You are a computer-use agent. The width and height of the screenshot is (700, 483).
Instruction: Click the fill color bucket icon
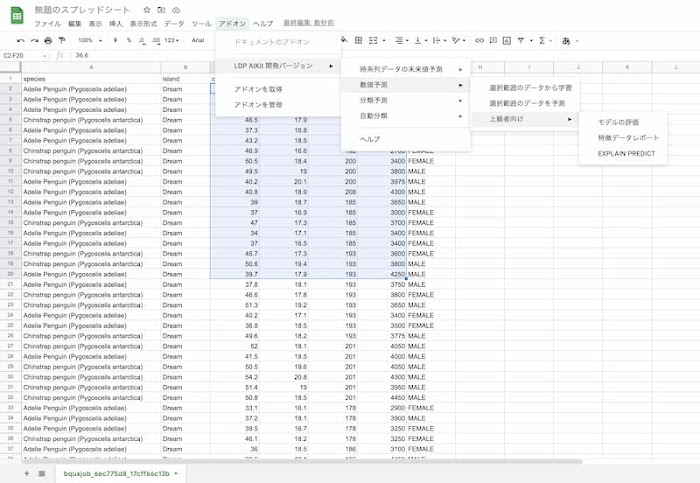[x=344, y=40]
